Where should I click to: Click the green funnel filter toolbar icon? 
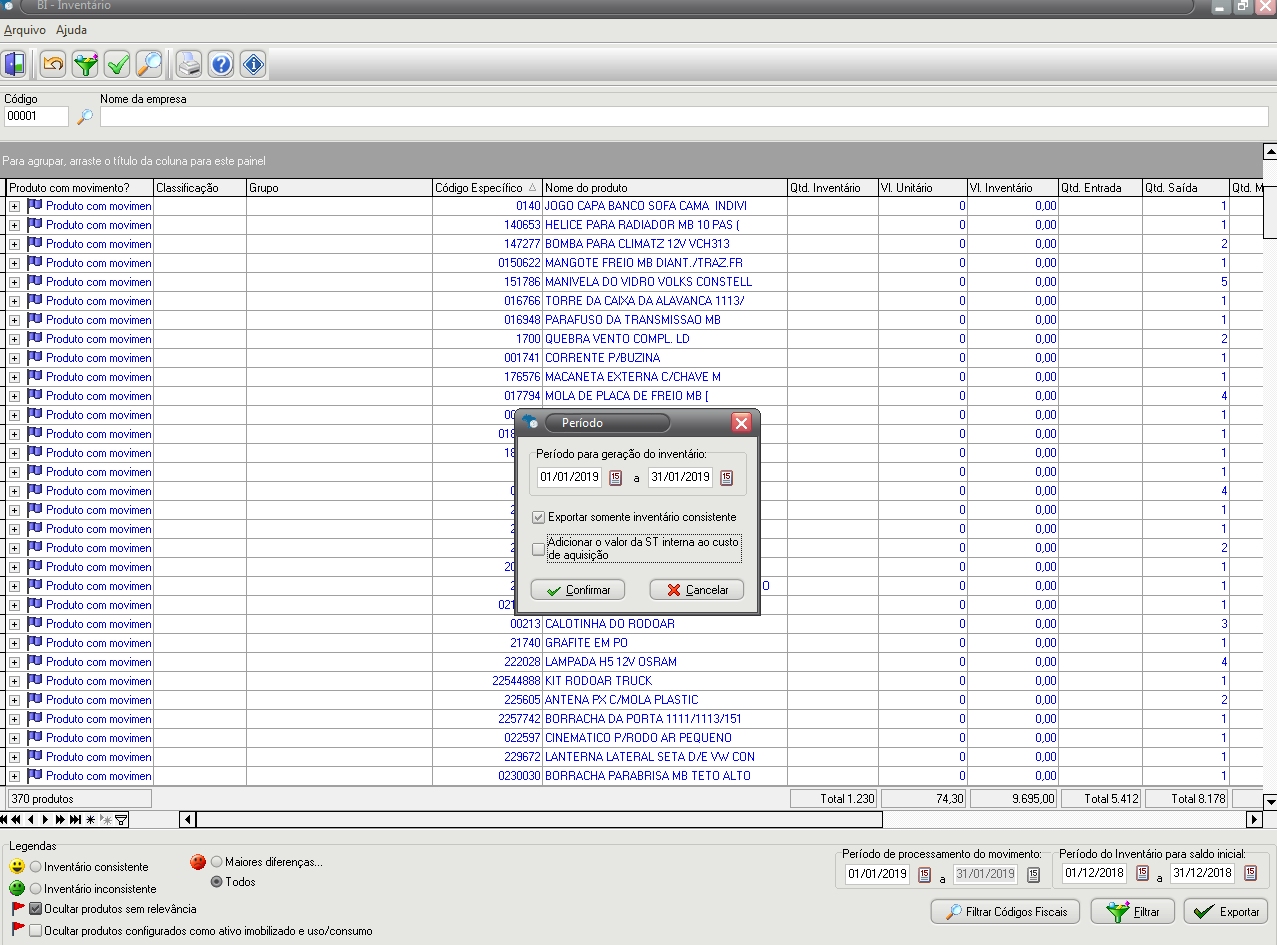tap(86, 65)
